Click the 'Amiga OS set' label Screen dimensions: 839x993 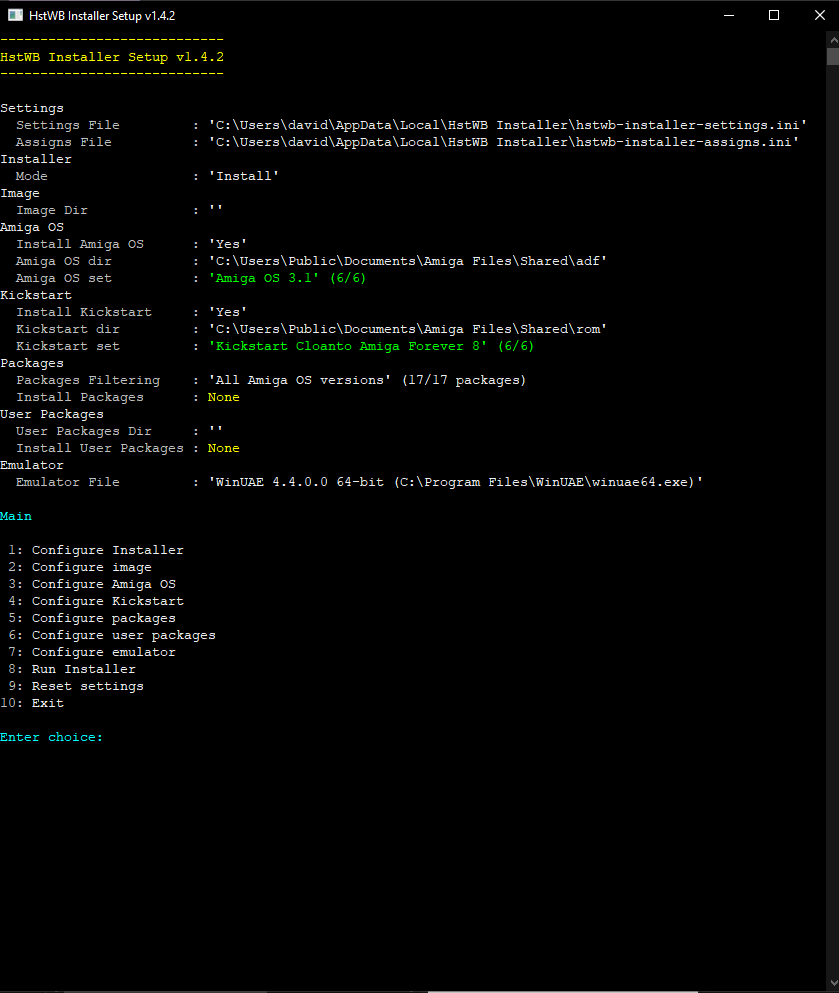pyautogui.click(x=63, y=279)
